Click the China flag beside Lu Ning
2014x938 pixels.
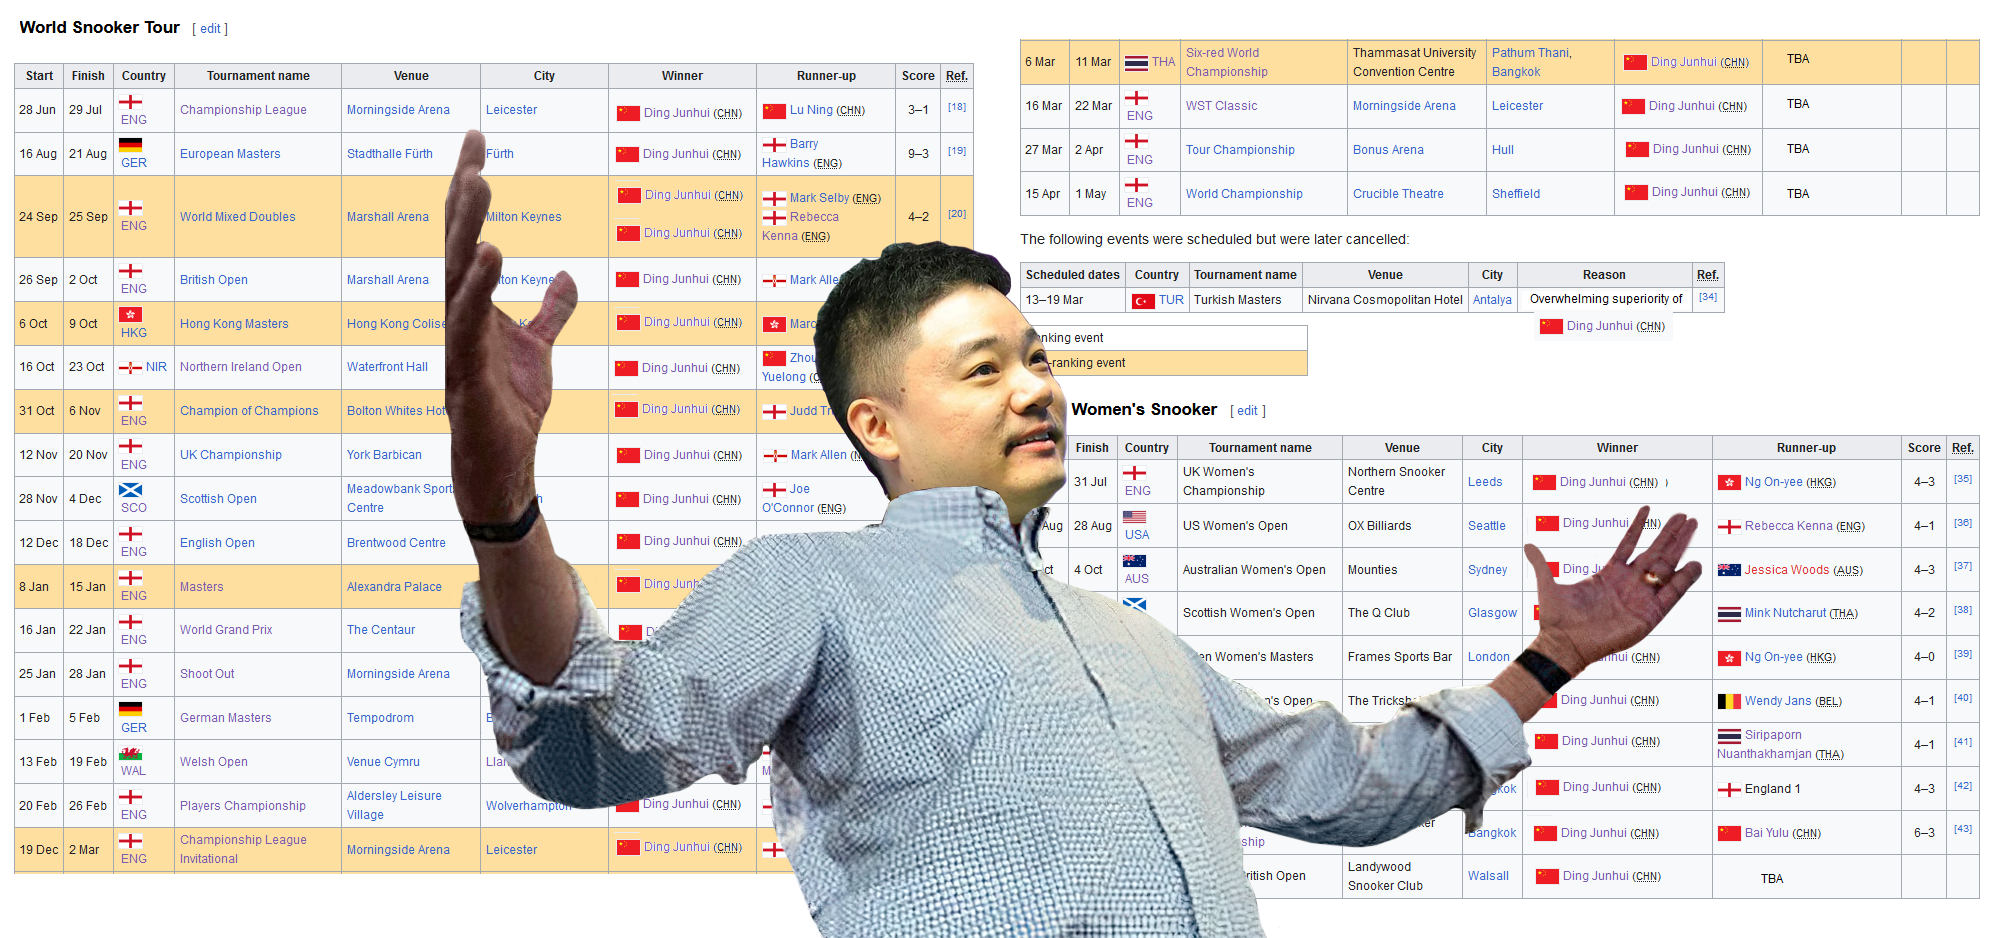pos(774,111)
